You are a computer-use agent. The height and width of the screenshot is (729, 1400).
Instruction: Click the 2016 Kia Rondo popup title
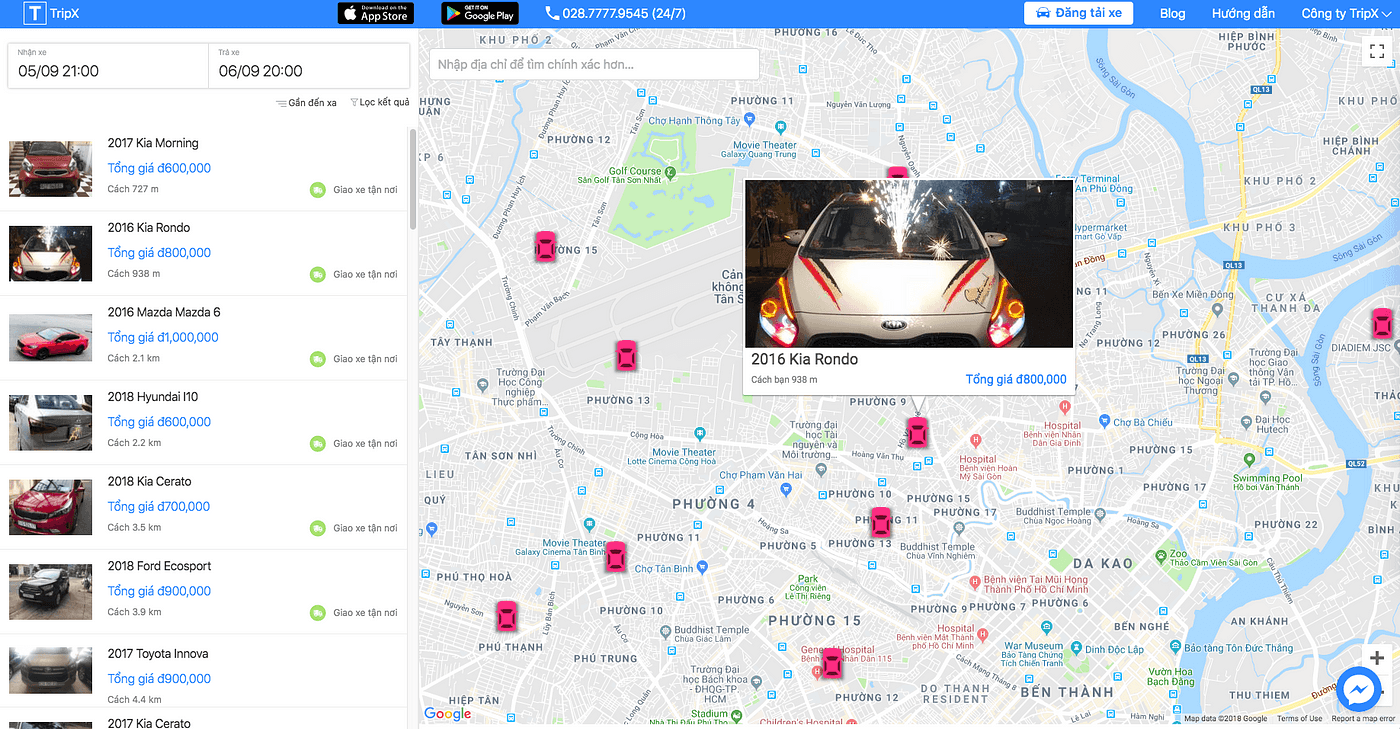click(804, 359)
